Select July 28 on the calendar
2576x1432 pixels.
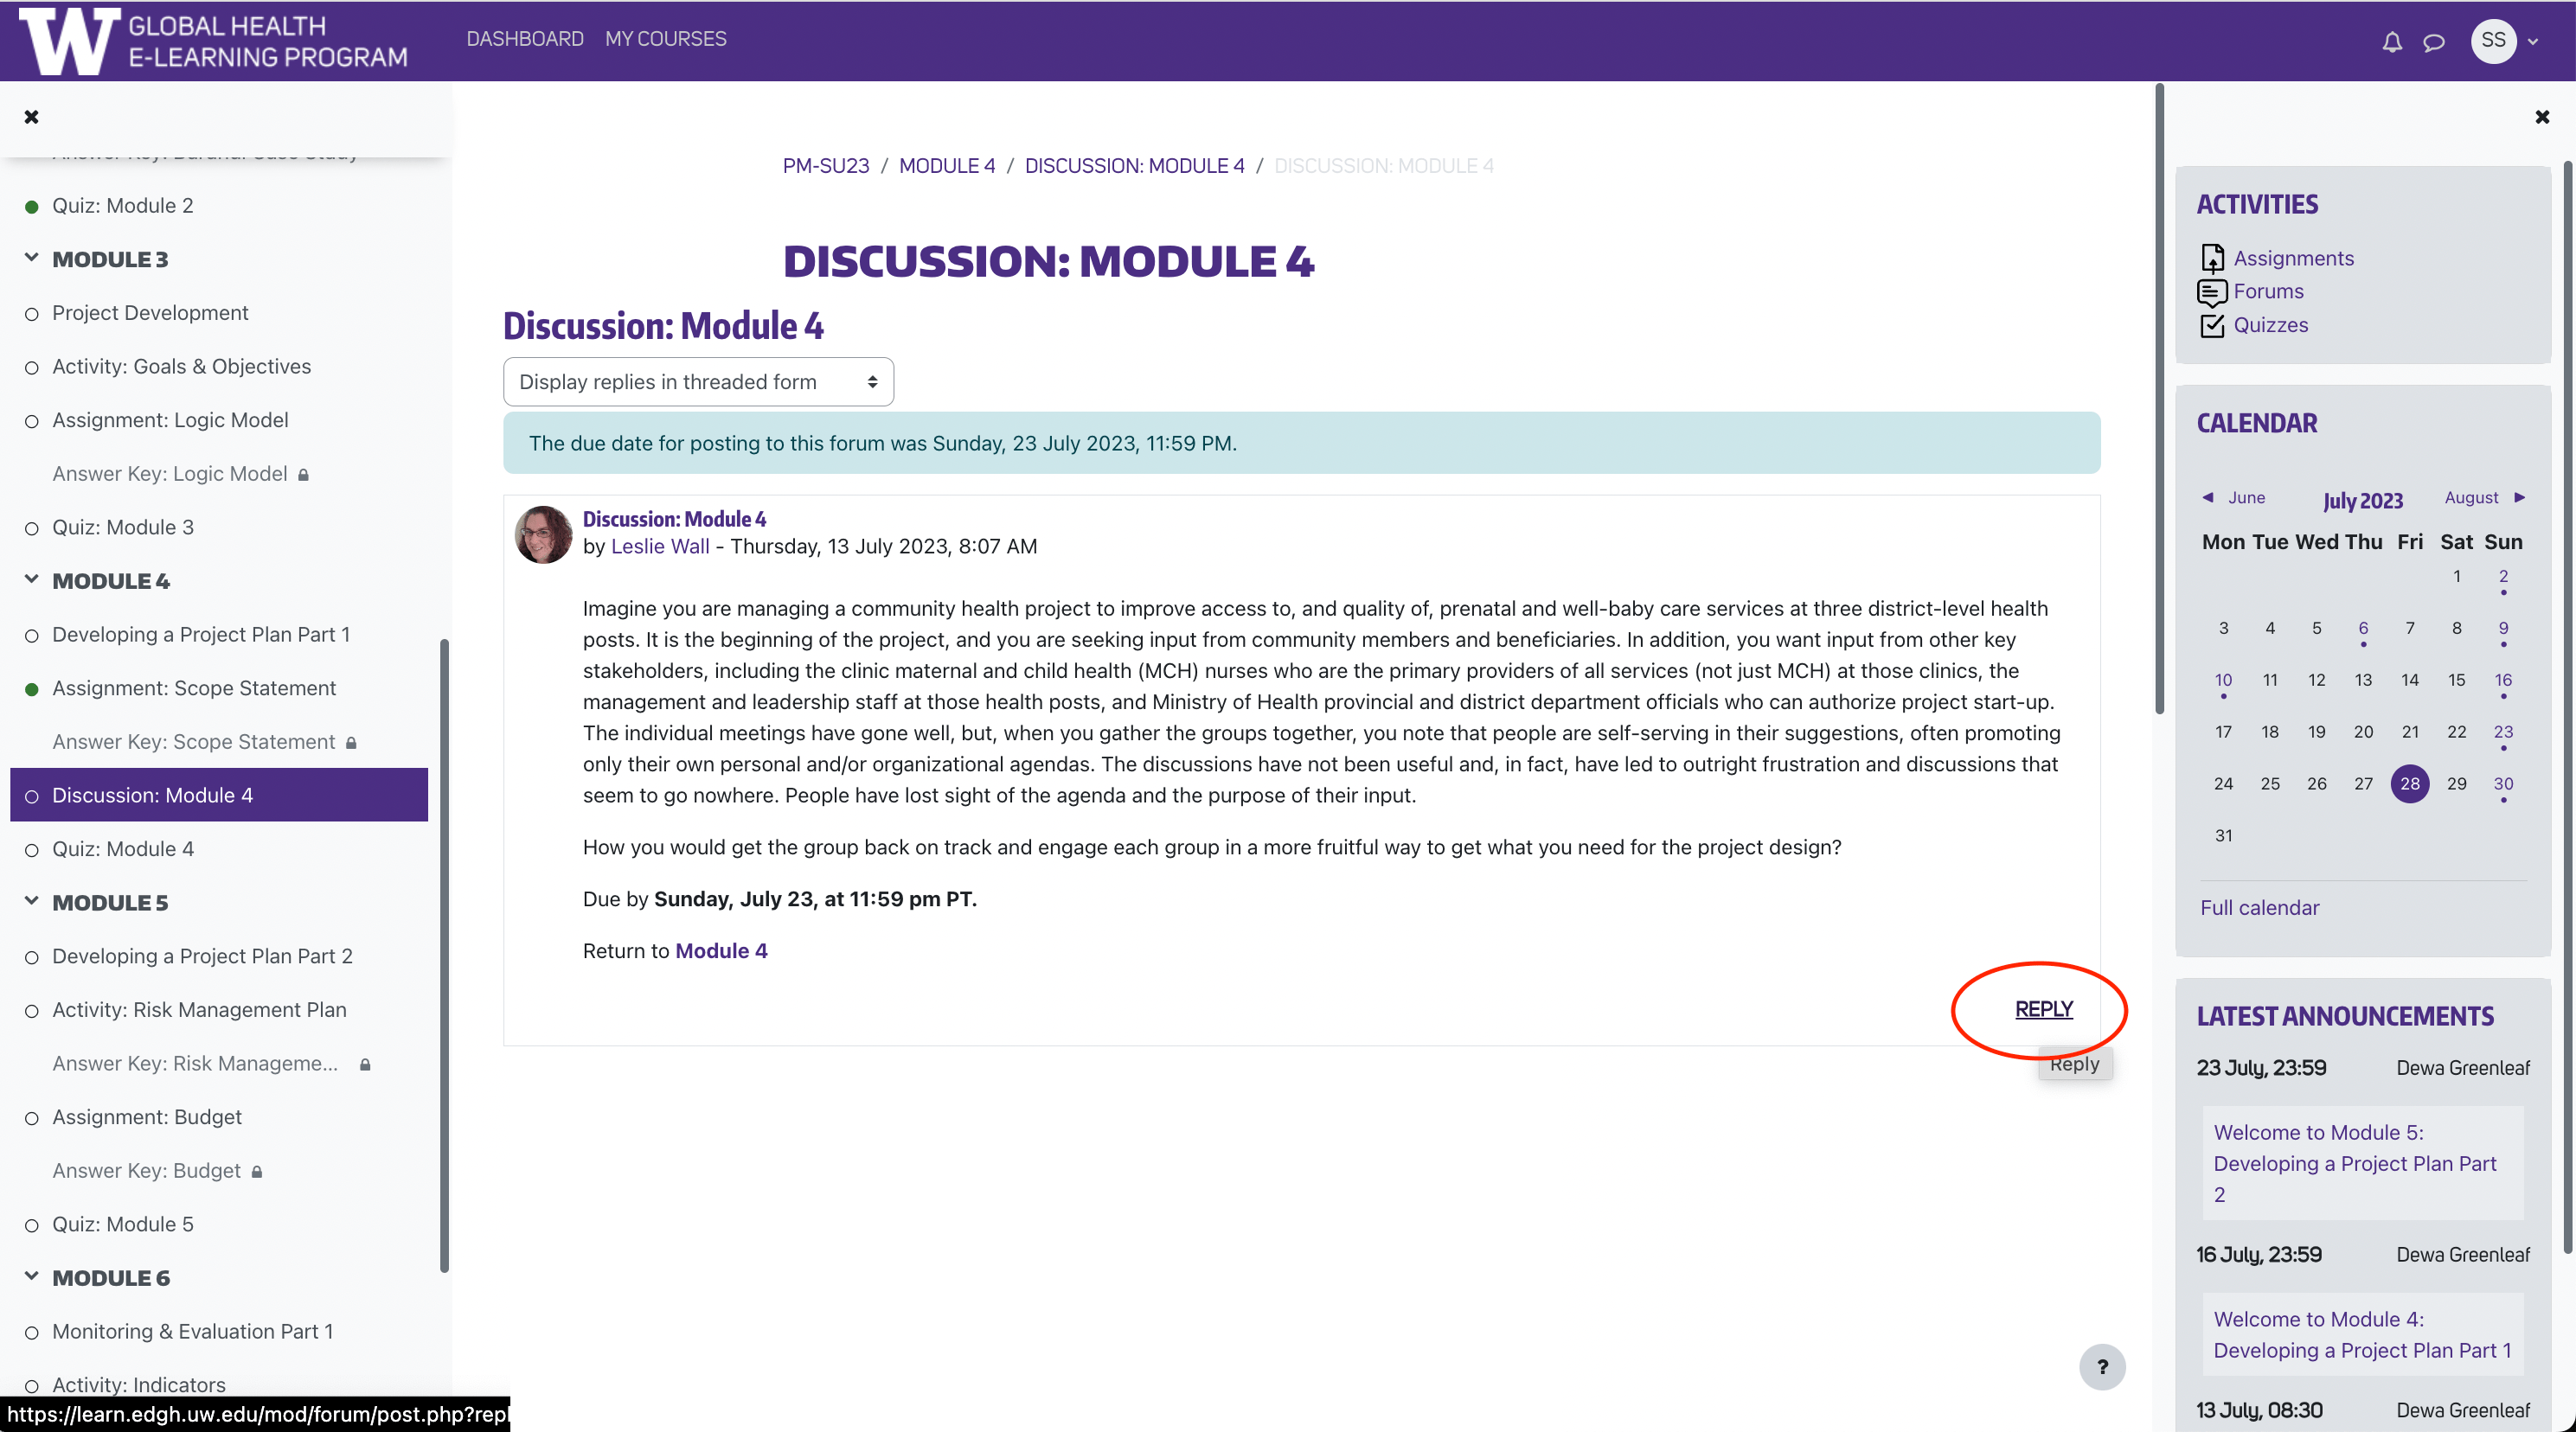tap(2410, 784)
